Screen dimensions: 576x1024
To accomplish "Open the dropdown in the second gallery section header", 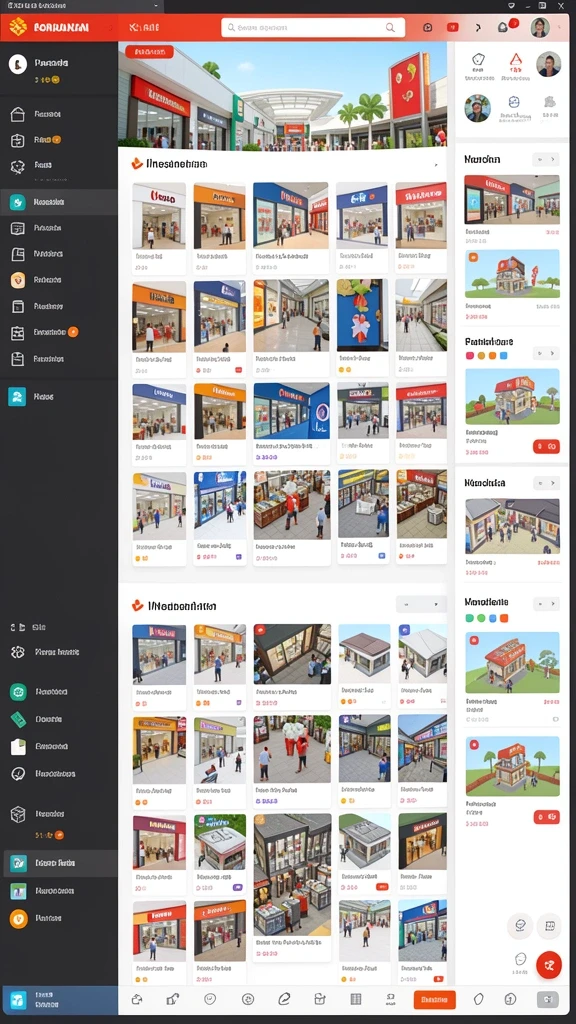I will tap(421, 605).
